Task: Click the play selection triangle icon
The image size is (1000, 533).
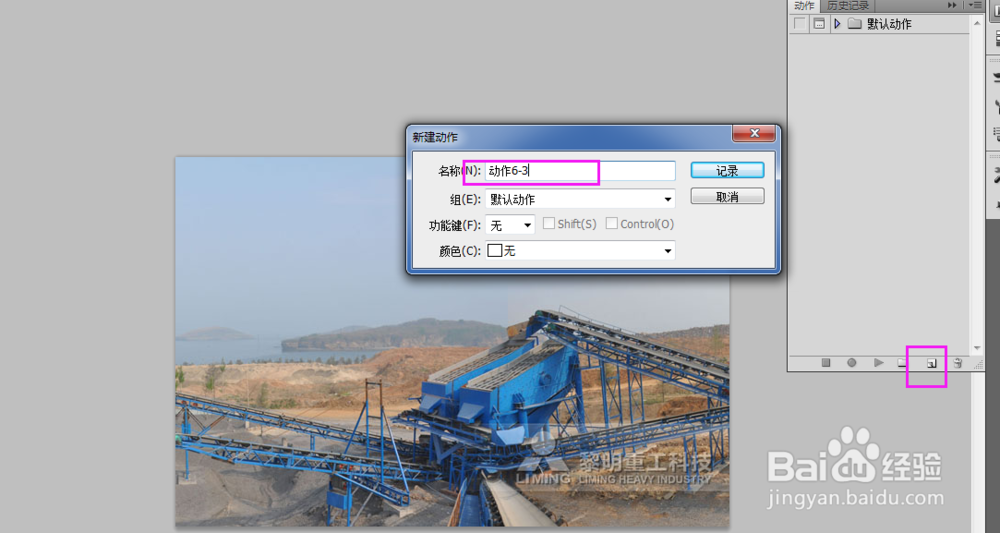Action: (x=879, y=363)
